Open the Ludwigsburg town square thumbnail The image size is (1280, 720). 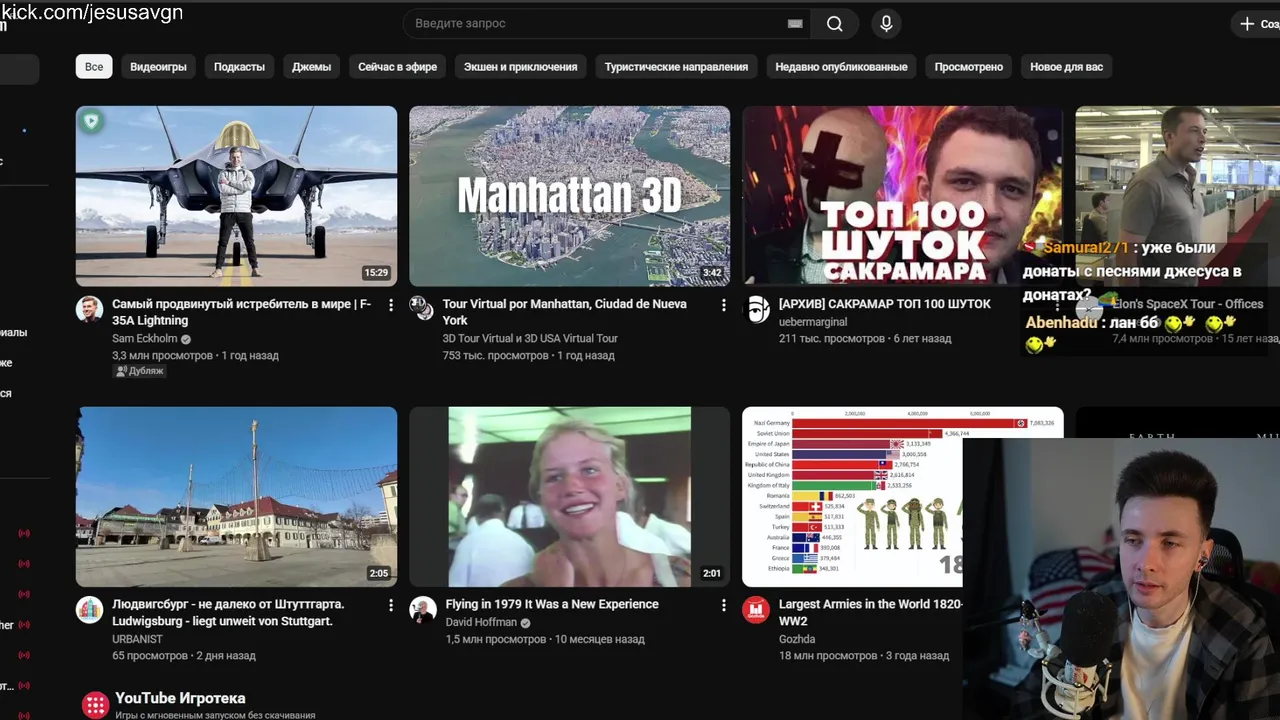coord(236,496)
